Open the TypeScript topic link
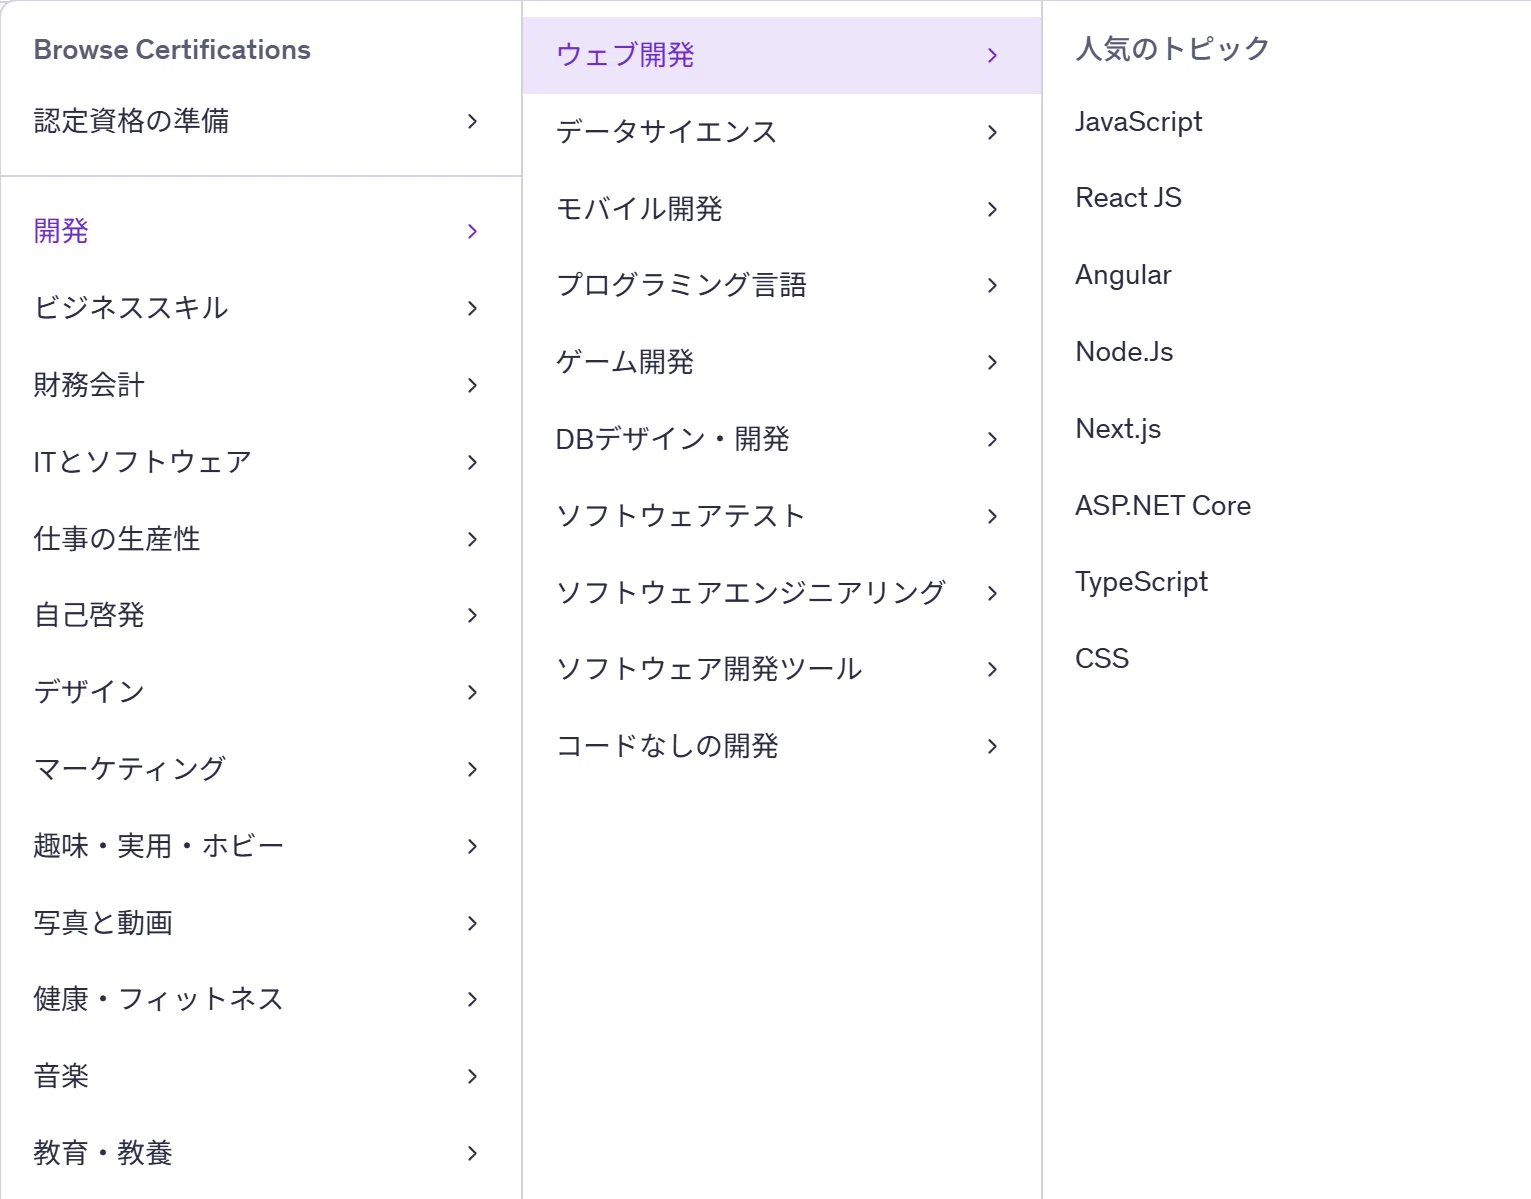This screenshot has height=1199, width=1531. pos(1141,582)
